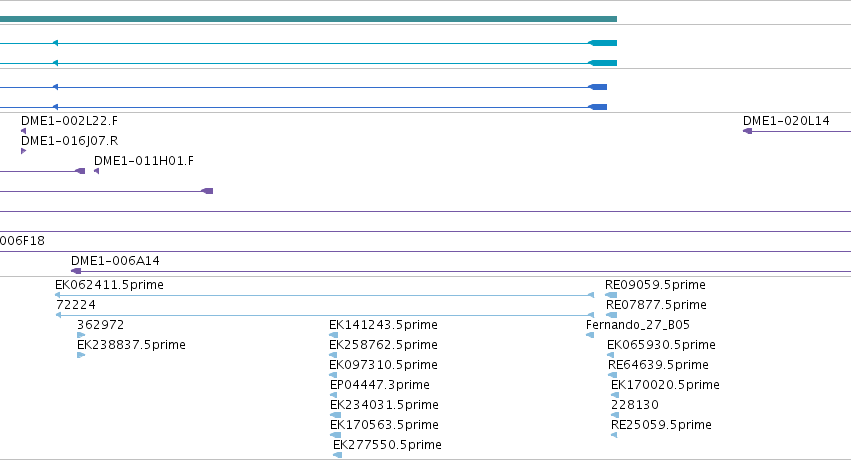Click the thick teal gene span bar

click(308, 19)
